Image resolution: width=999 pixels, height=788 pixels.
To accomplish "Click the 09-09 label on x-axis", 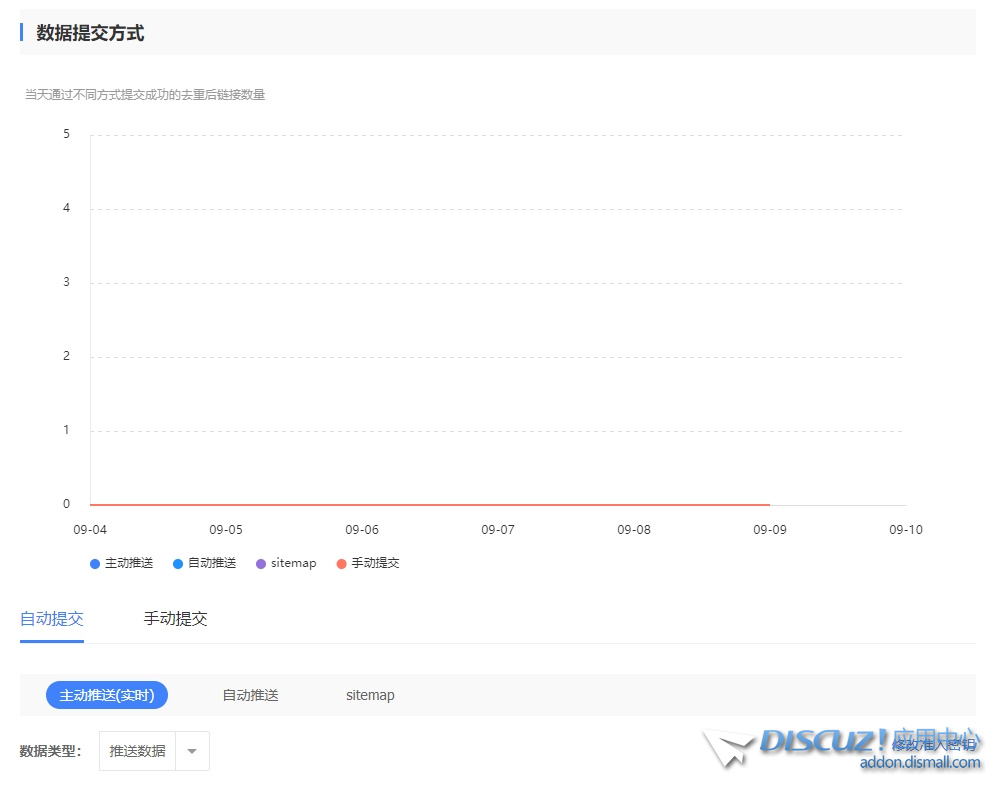I will [769, 530].
